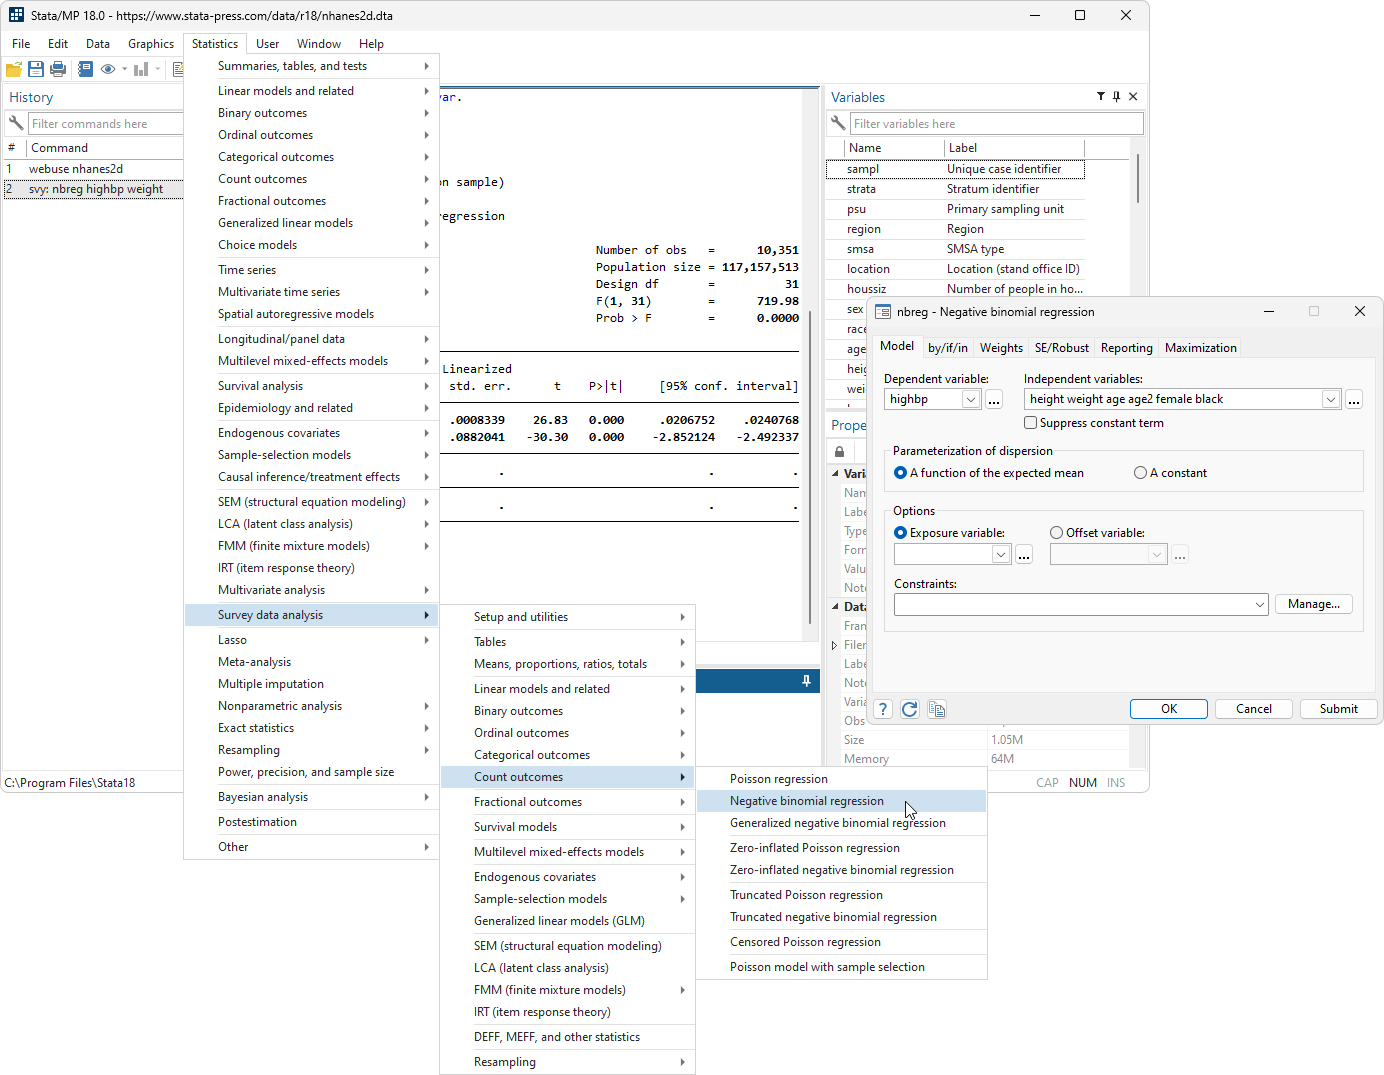Choose Zero-inflated Poisson regression
1384x1075 pixels.
(842, 848)
